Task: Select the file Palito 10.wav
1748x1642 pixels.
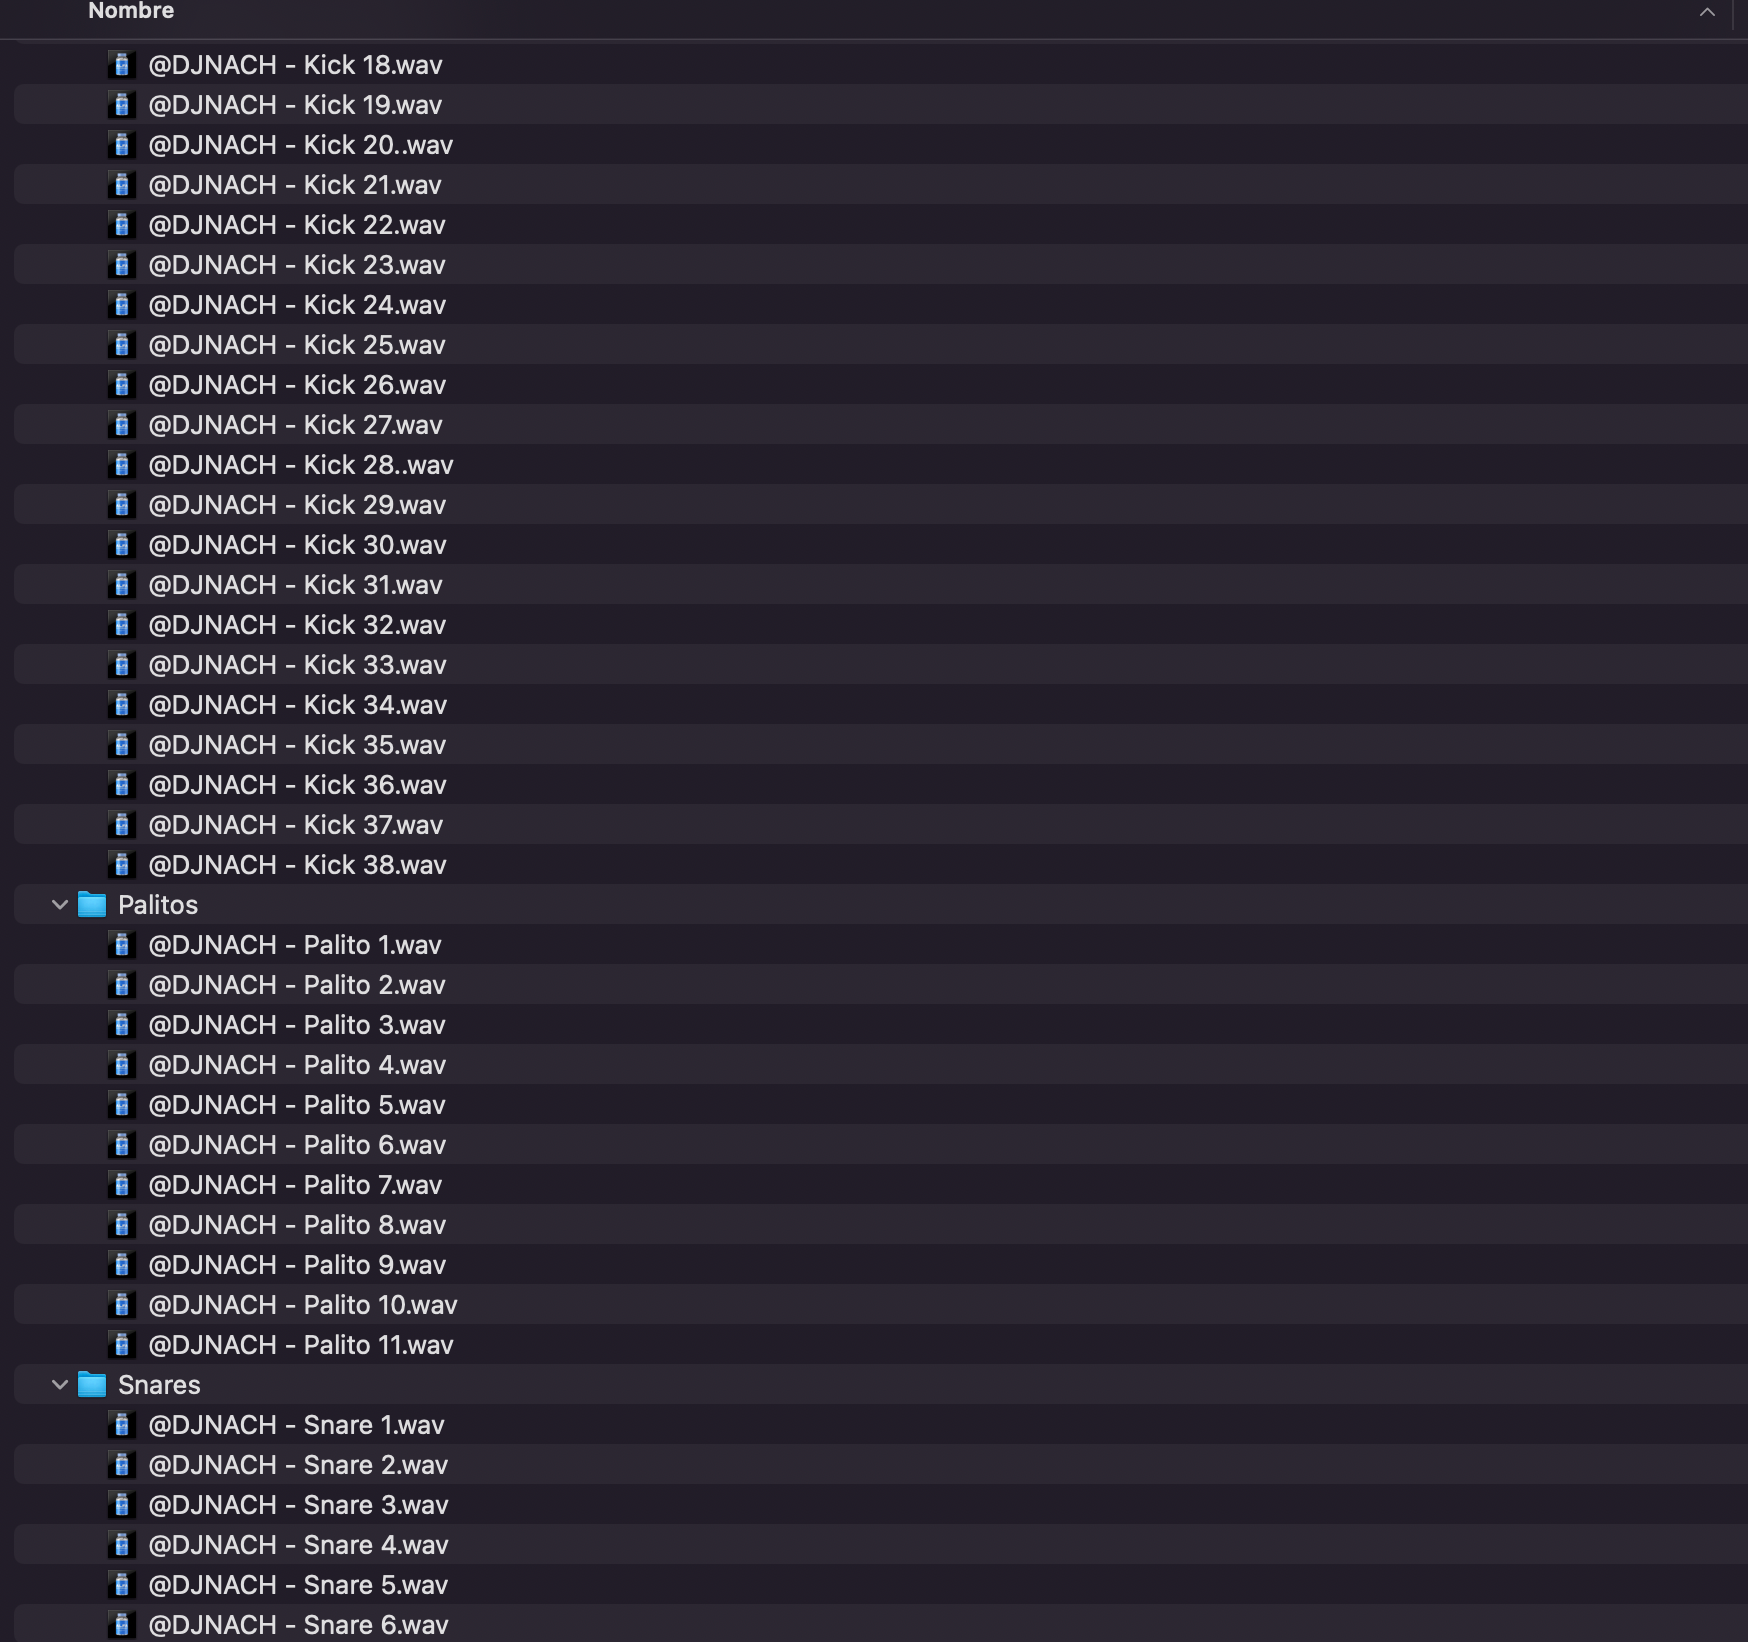Action: point(302,1305)
